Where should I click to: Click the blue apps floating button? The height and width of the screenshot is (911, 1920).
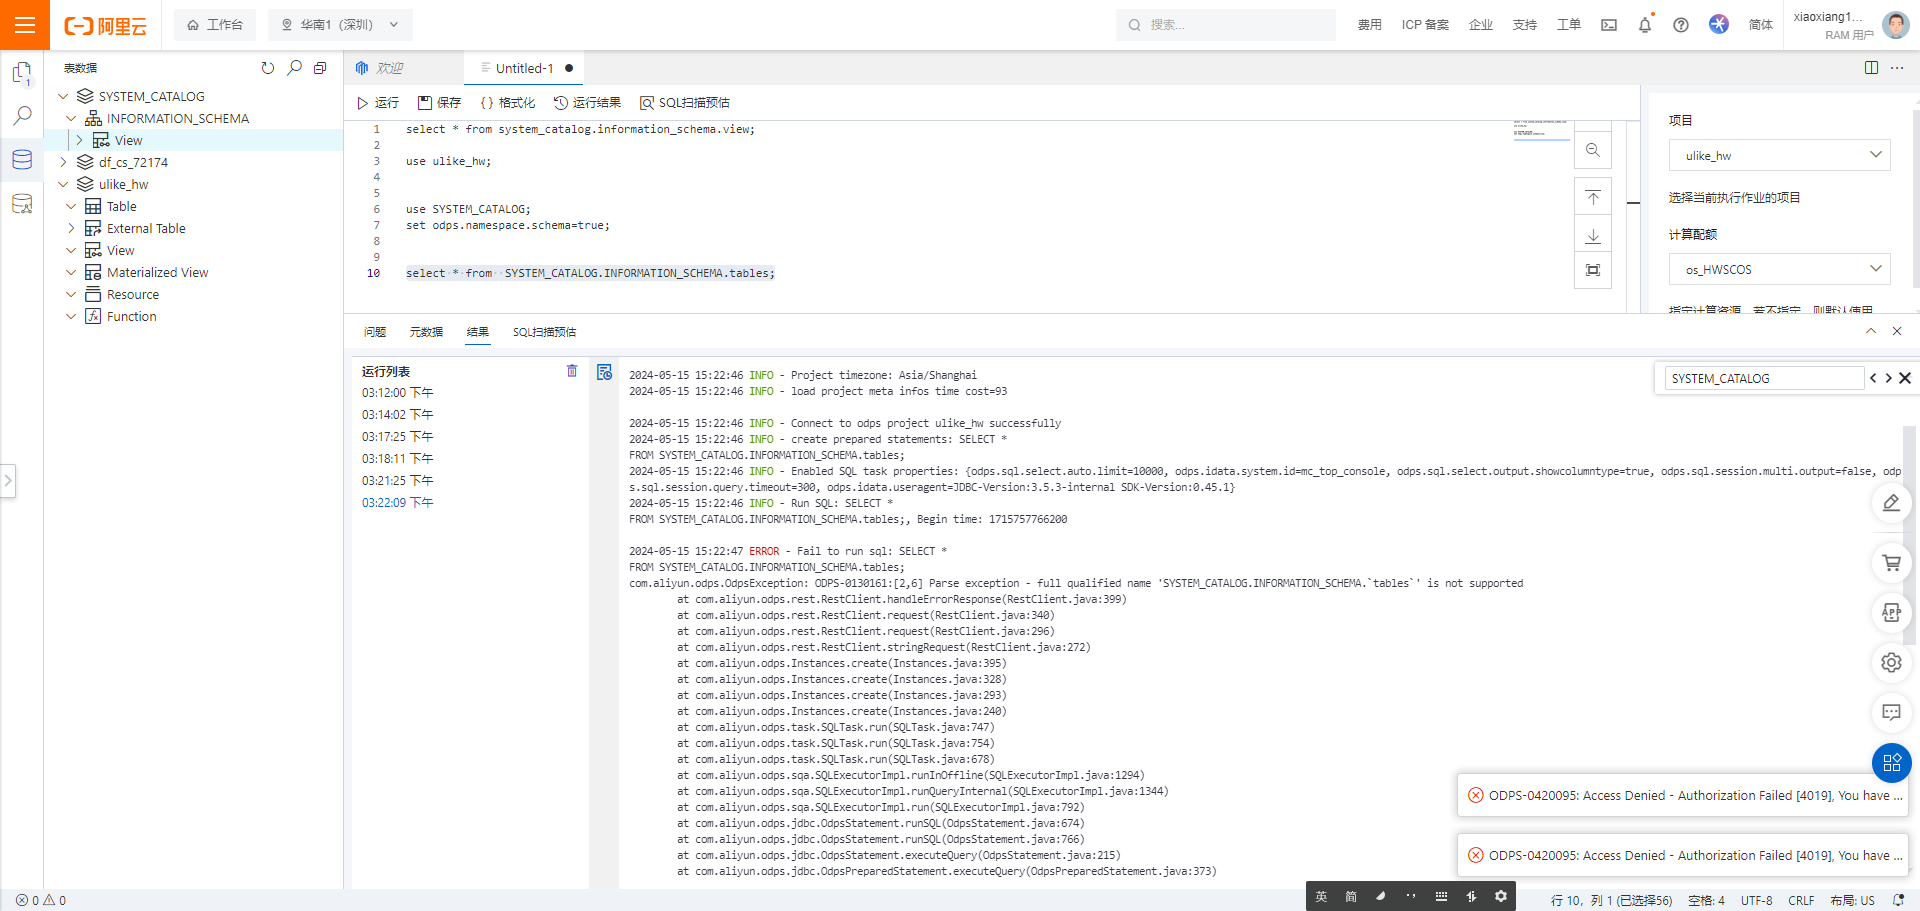click(x=1891, y=763)
